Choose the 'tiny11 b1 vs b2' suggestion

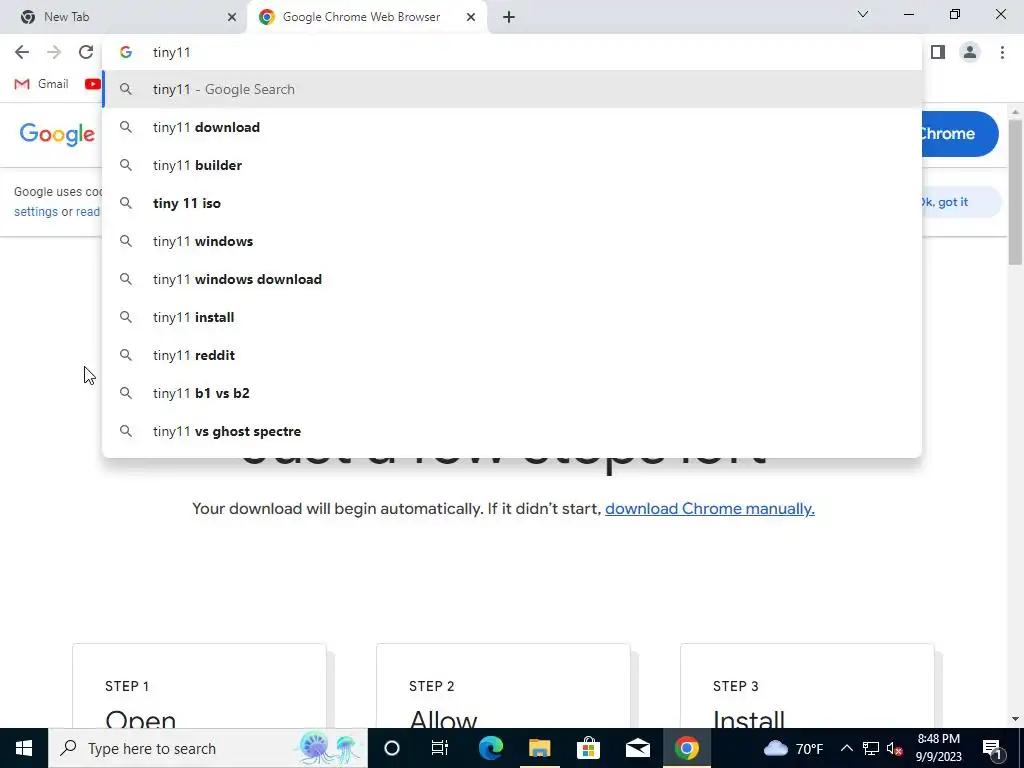click(511, 393)
